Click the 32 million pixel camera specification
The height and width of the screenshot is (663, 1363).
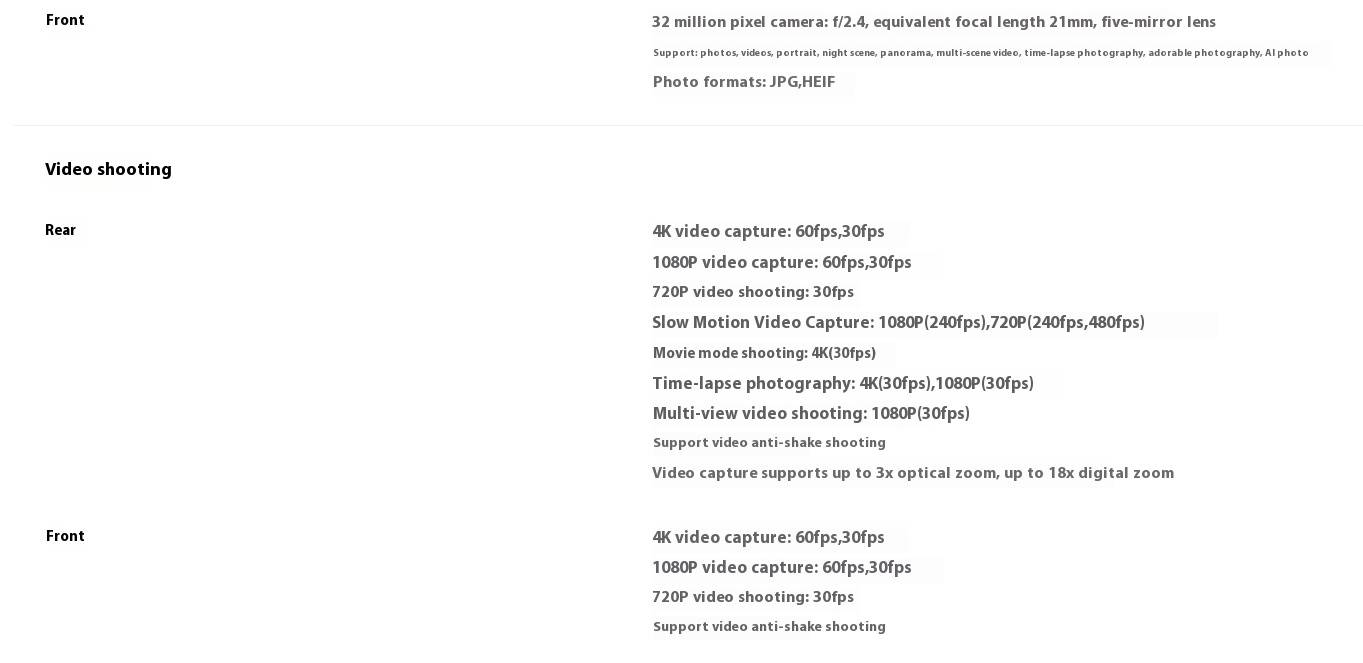pos(934,22)
